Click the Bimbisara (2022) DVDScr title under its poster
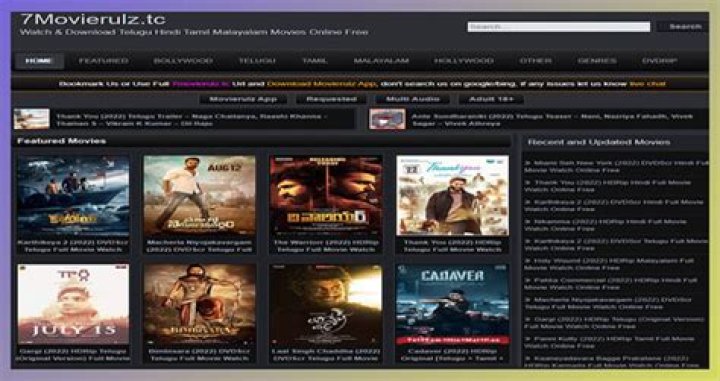 [199, 355]
